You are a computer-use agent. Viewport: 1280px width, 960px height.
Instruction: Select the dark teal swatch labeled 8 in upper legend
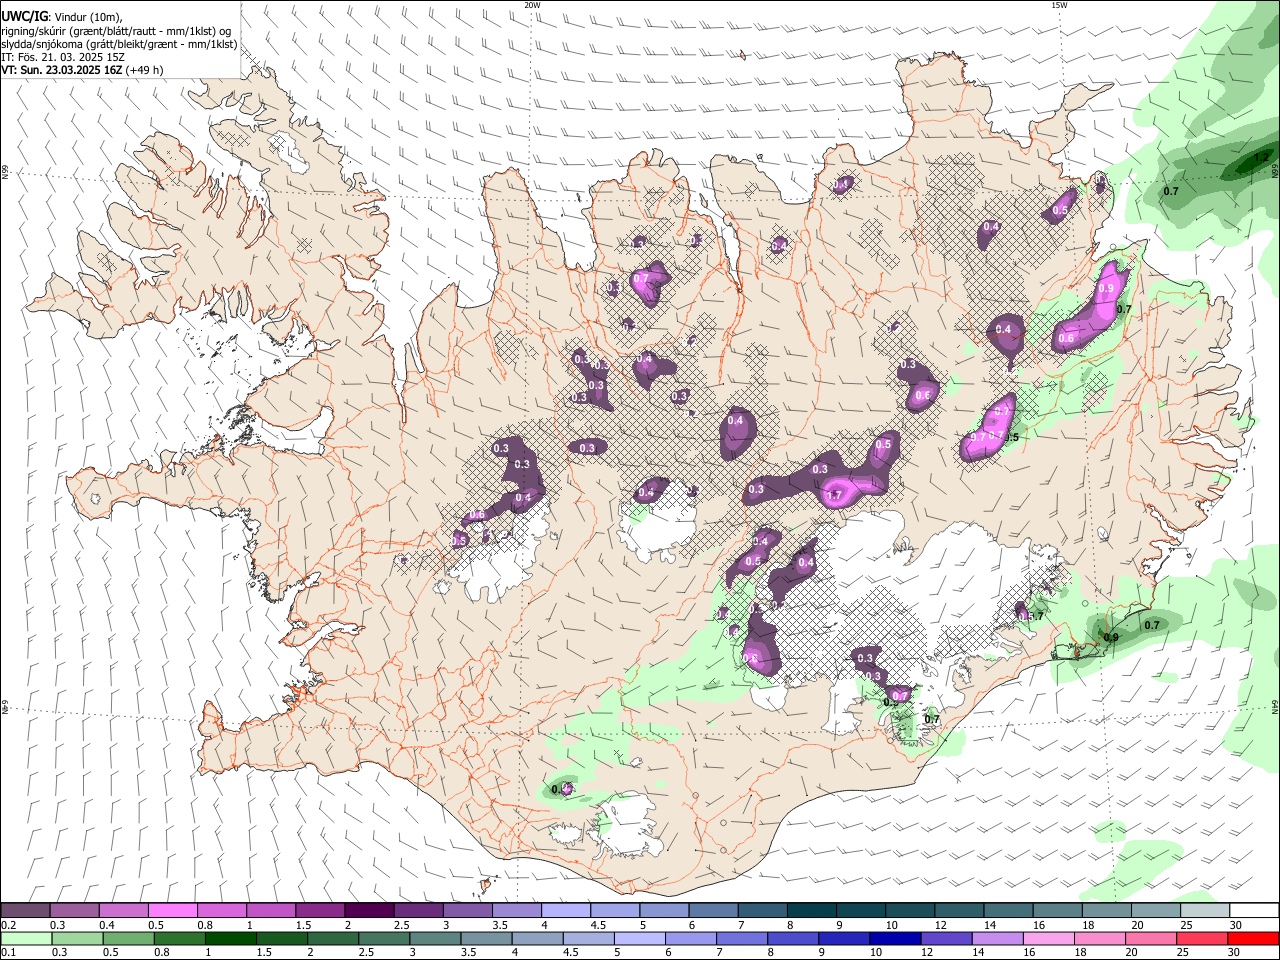[x=812, y=911]
